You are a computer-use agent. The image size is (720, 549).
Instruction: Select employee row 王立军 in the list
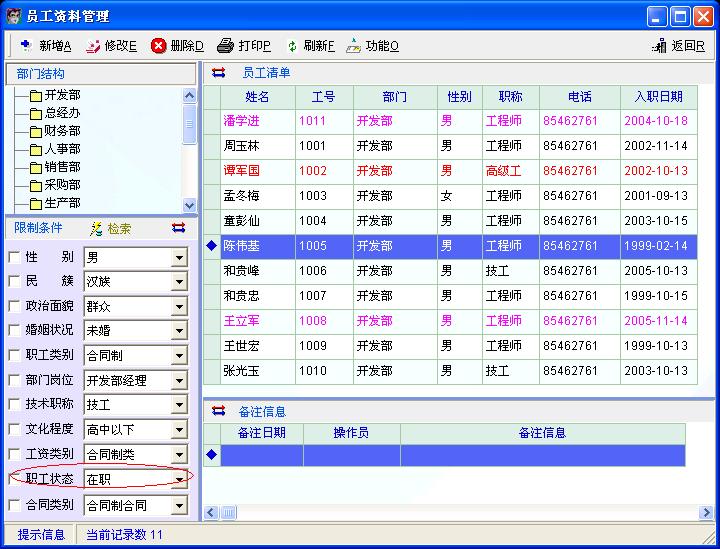pos(241,321)
